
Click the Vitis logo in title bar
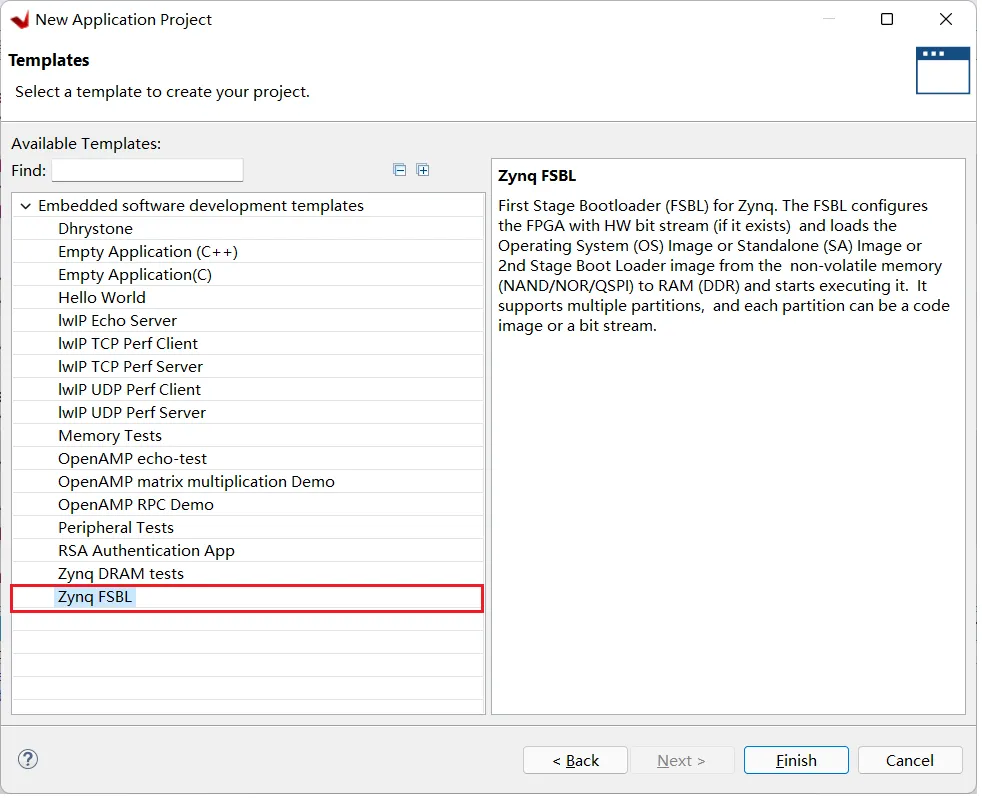click(x=20, y=20)
